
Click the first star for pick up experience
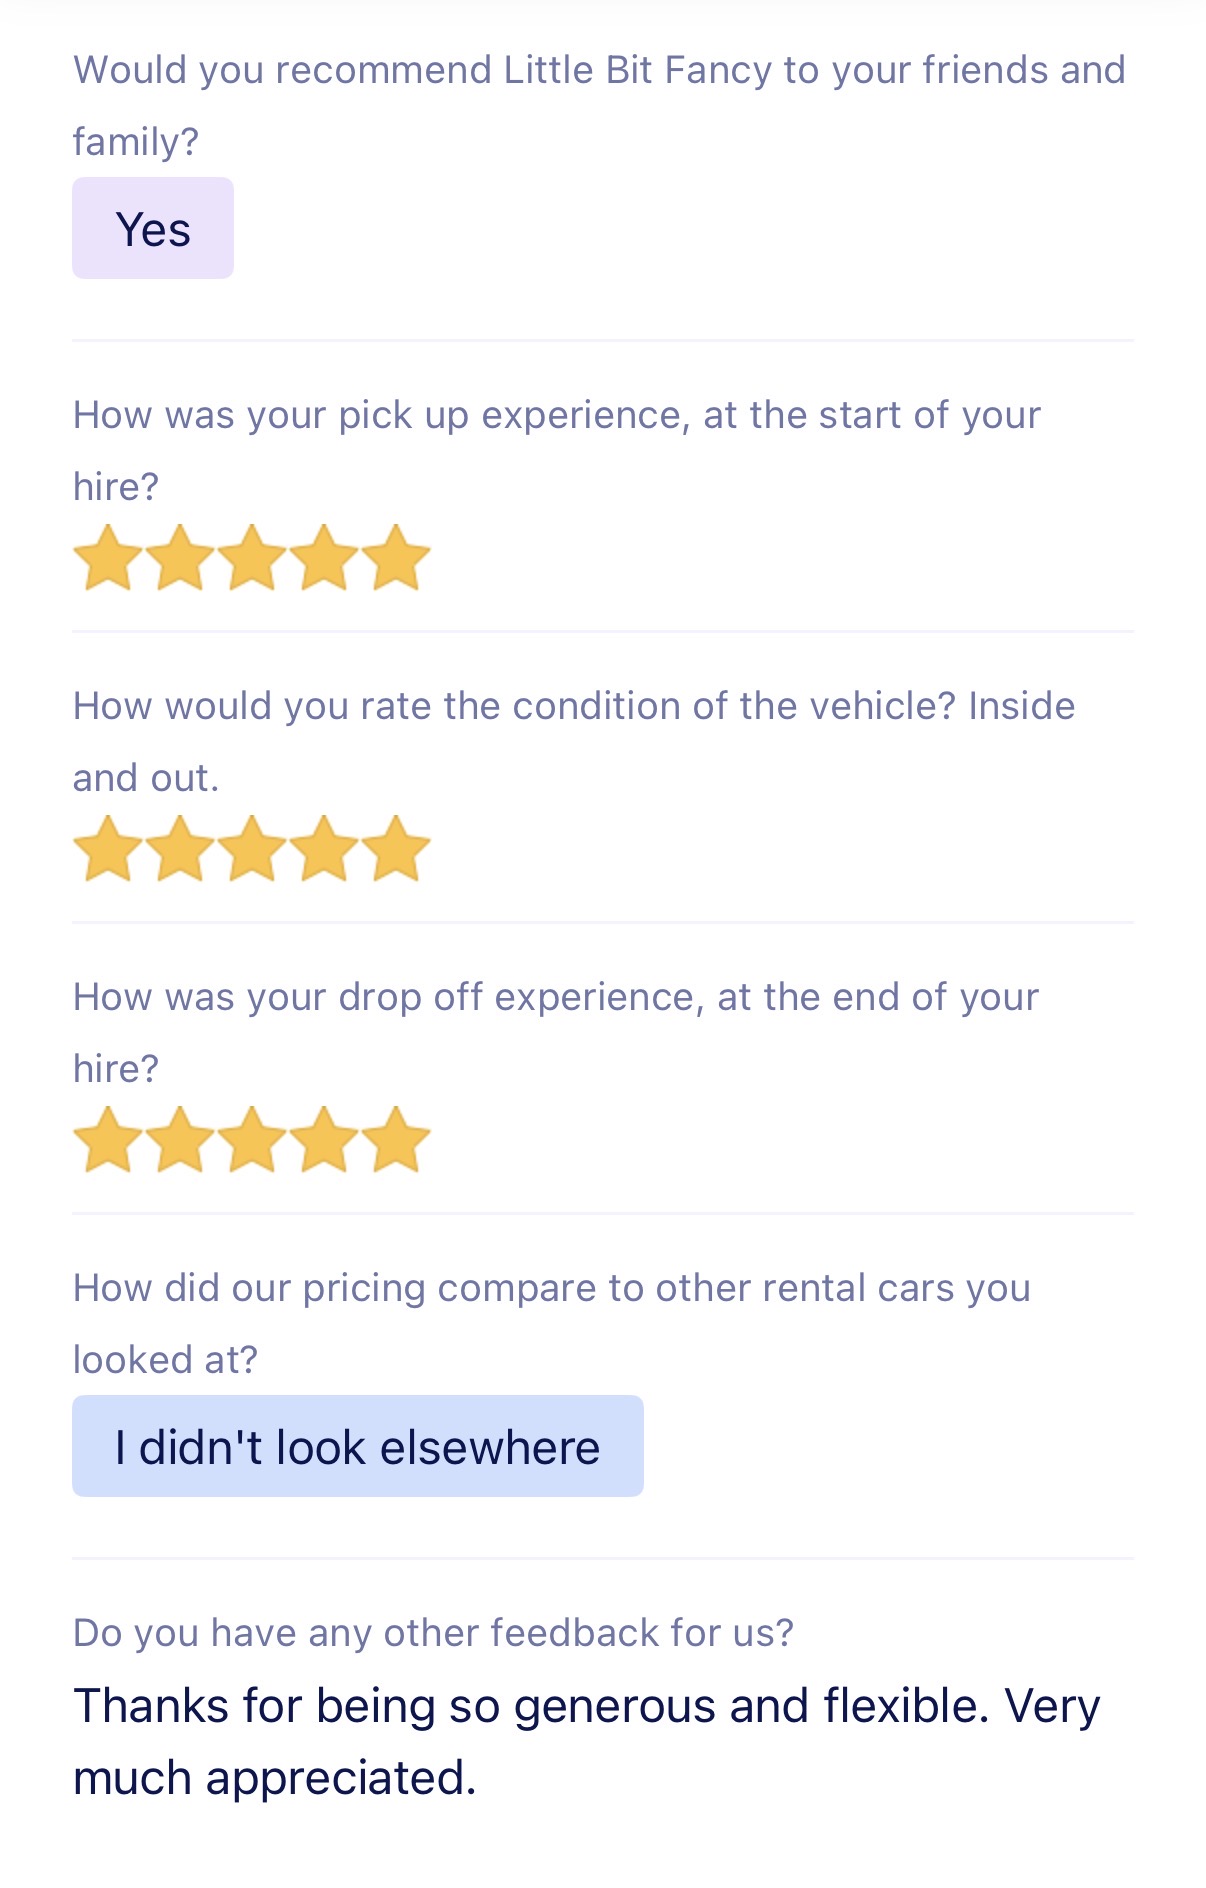(x=108, y=558)
